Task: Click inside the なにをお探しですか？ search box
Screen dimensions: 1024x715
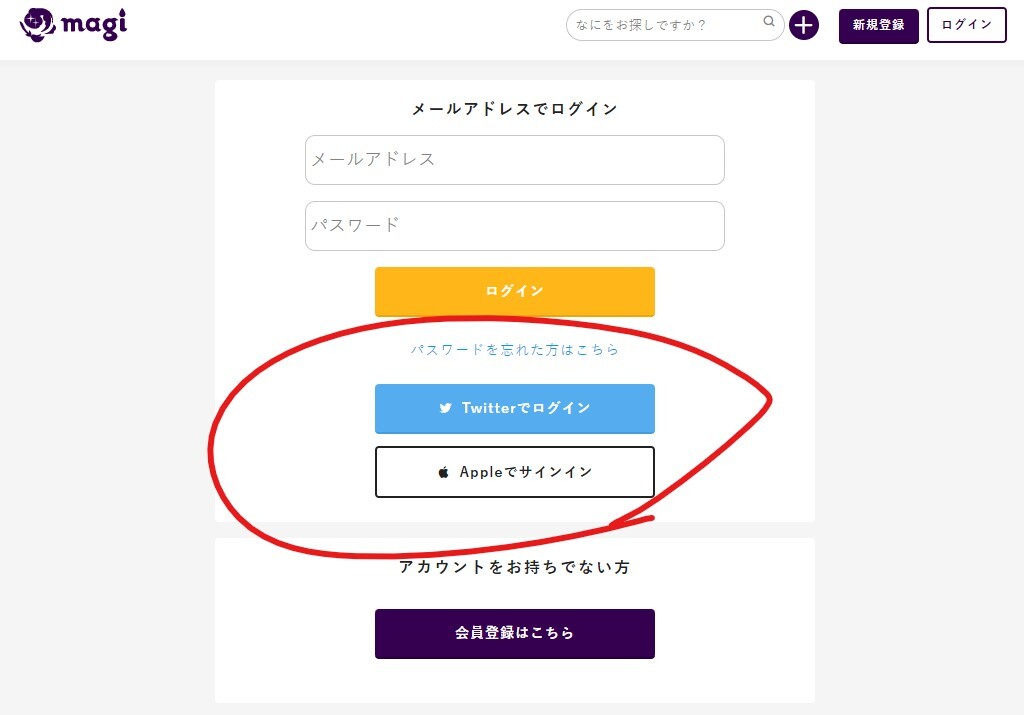Action: coord(660,25)
